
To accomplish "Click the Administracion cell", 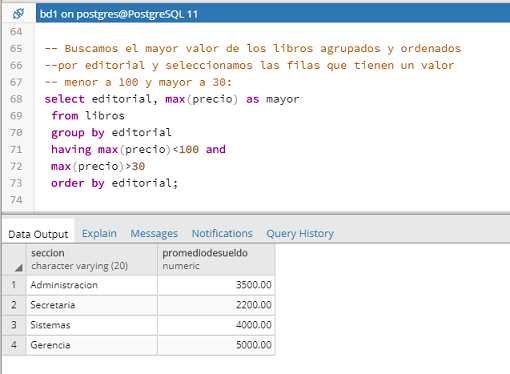I will coord(92,285).
